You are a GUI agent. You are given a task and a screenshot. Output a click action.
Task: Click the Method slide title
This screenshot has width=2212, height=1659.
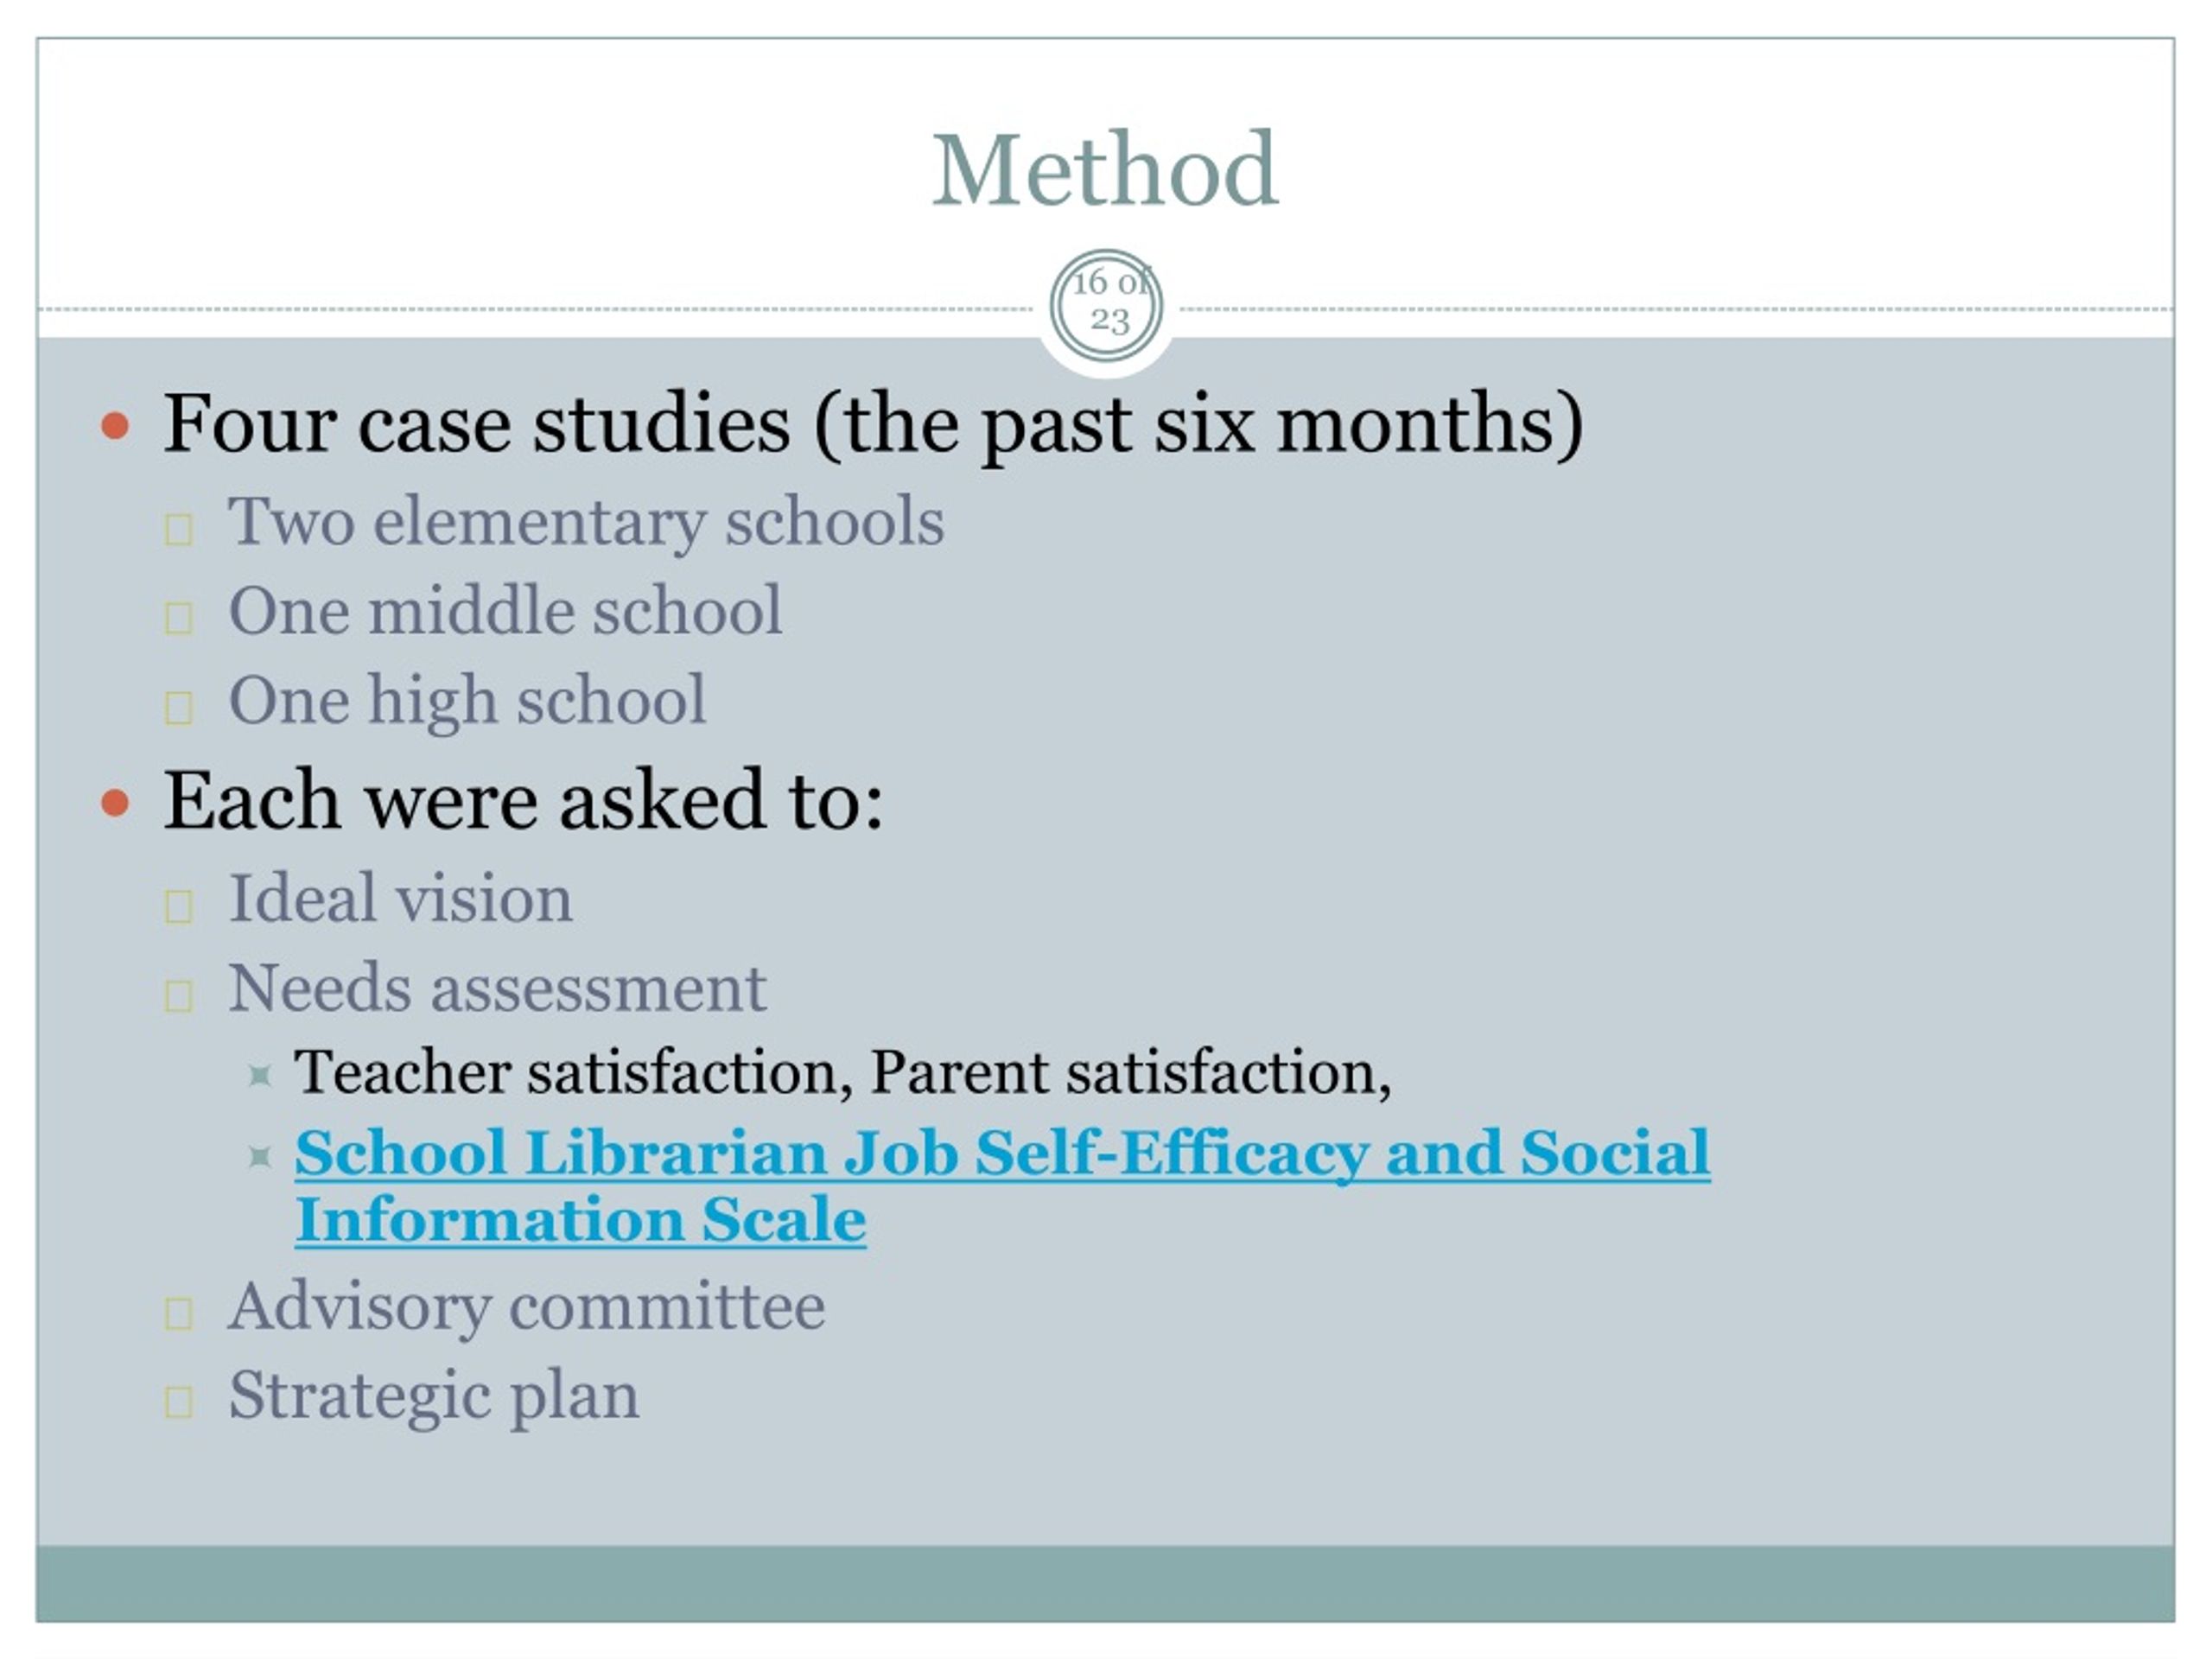tap(1105, 170)
